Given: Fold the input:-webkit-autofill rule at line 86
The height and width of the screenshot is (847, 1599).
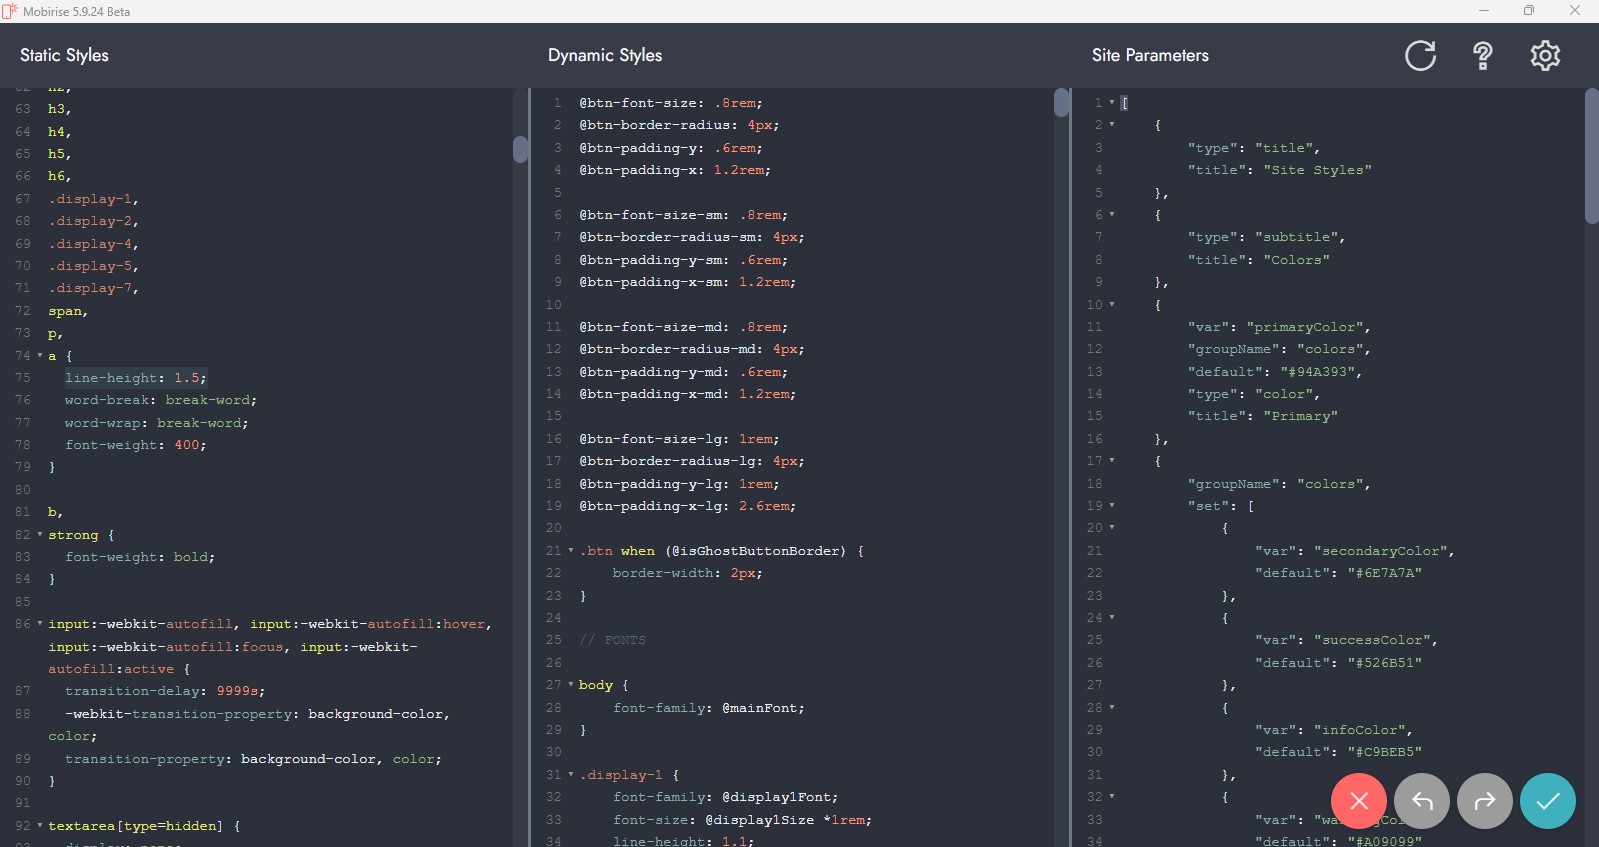Looking at the screenshot, I should [x=40, y=624].
